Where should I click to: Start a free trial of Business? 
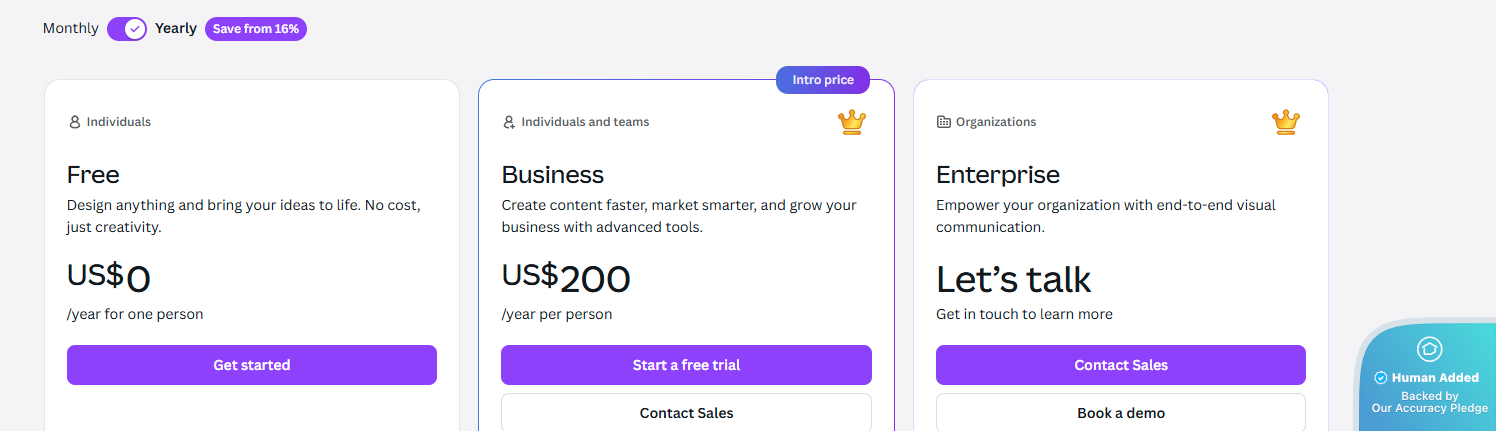(x=686, y=365)
